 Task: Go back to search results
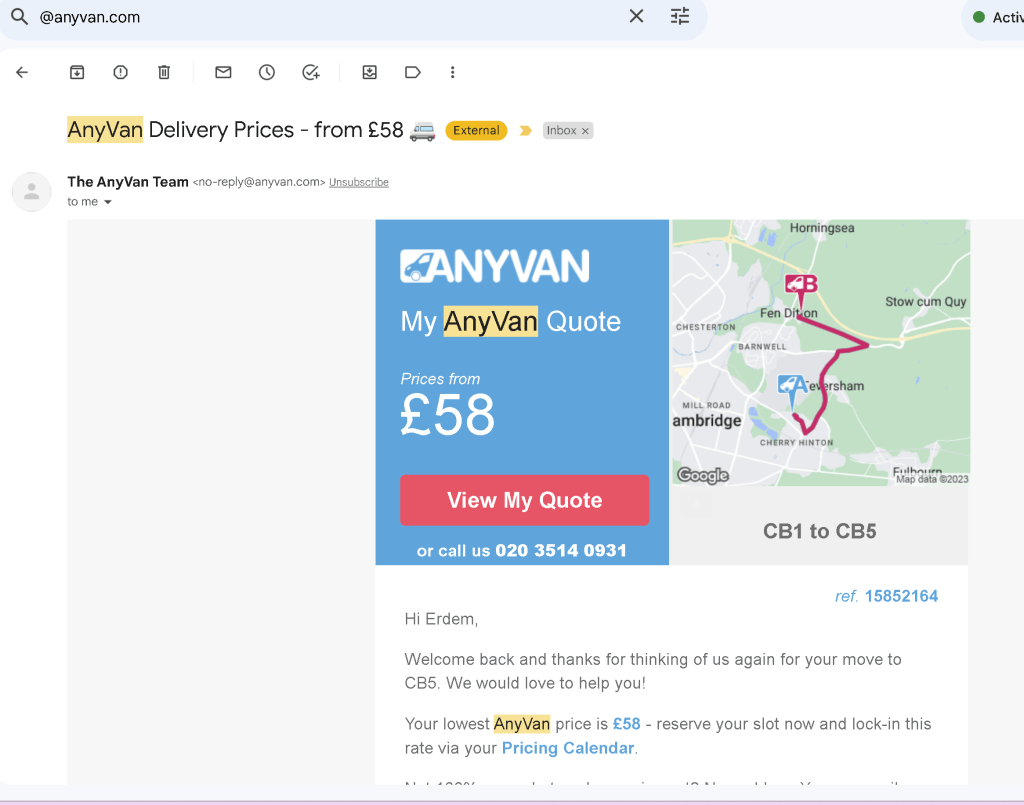coord(22,72)
